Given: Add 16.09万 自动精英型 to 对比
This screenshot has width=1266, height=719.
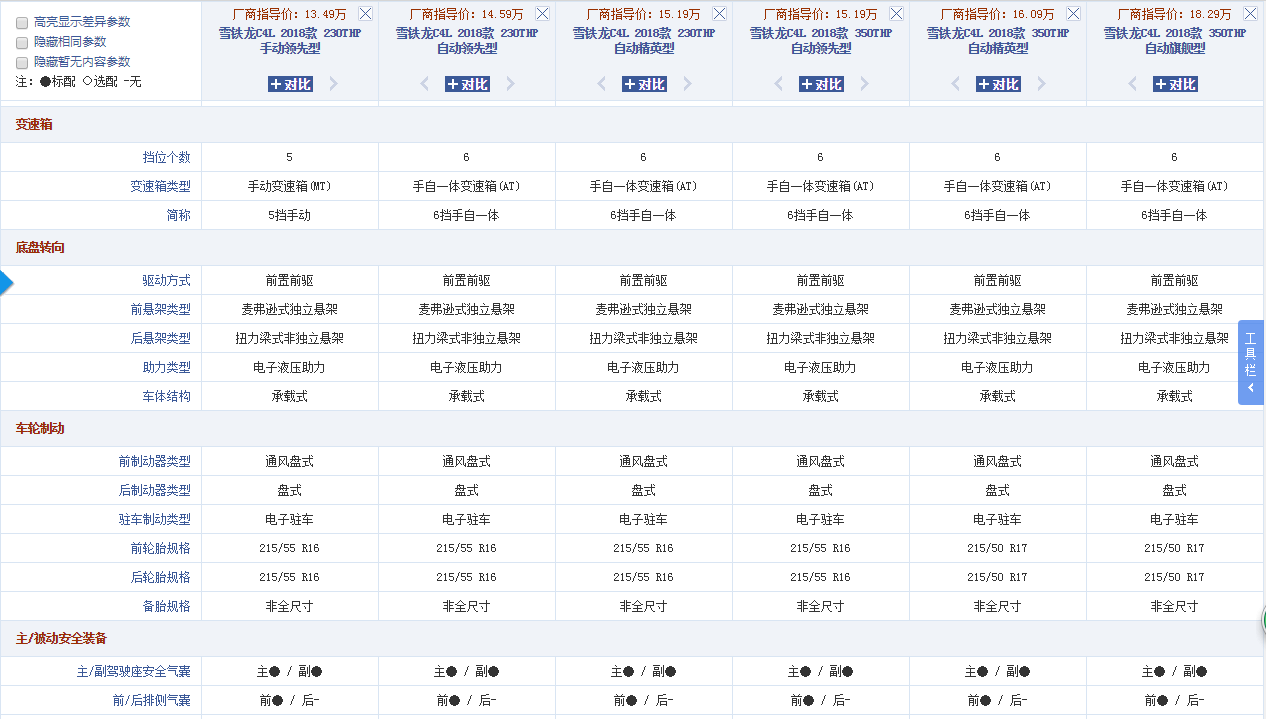Looking at the screenshot, I should pos(998,84).
